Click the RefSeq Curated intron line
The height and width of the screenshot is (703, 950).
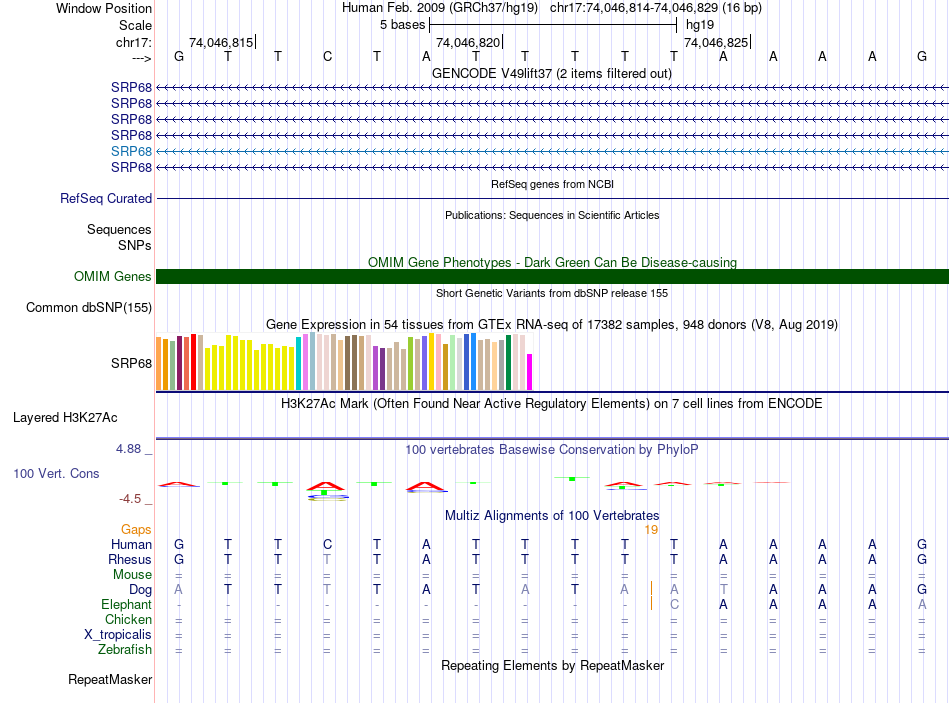pos(553,198)
